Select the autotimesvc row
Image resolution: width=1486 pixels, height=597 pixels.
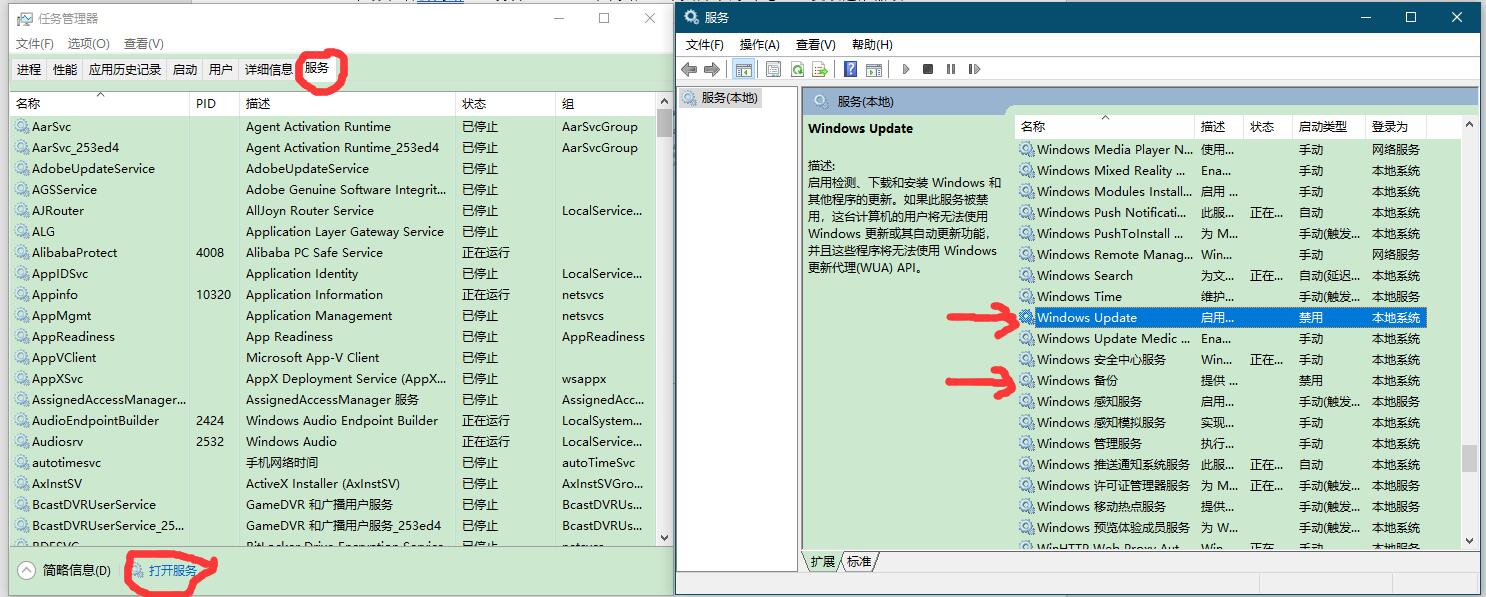point(333,462)
